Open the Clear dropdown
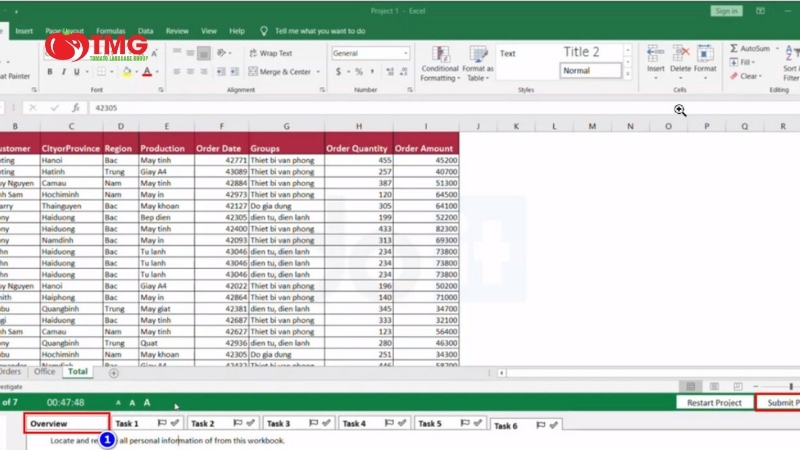 click(745, 76)
